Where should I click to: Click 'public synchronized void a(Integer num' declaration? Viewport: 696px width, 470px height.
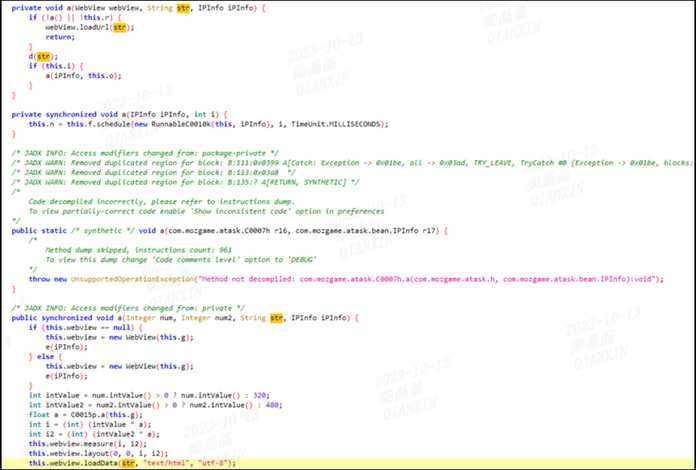[x=185, y=318]
